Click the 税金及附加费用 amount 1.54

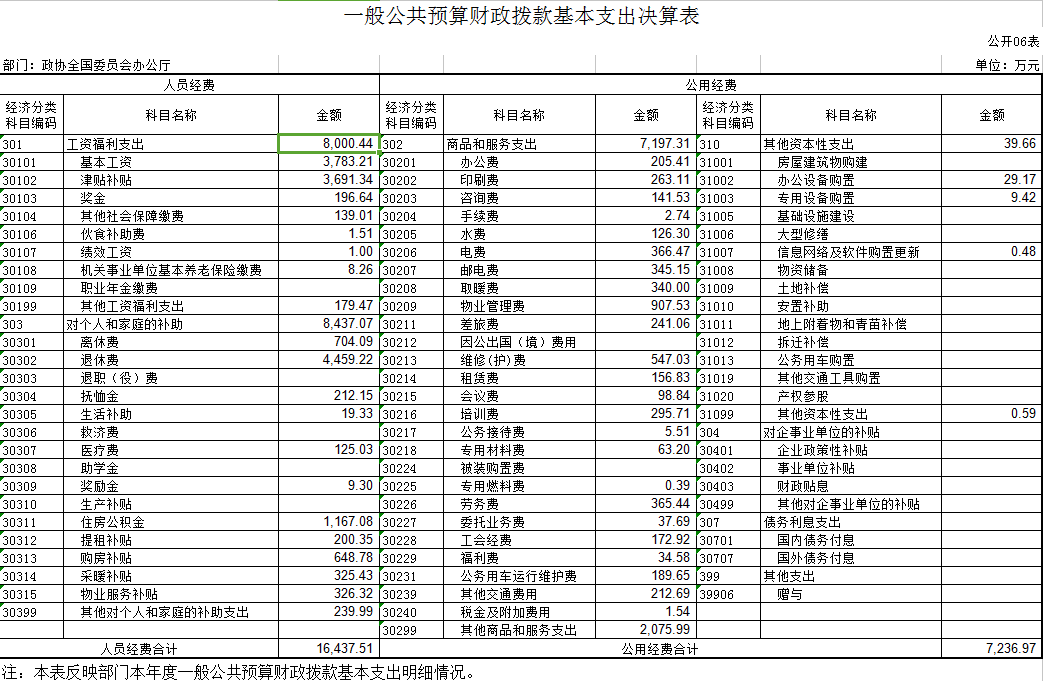[646, 611]
